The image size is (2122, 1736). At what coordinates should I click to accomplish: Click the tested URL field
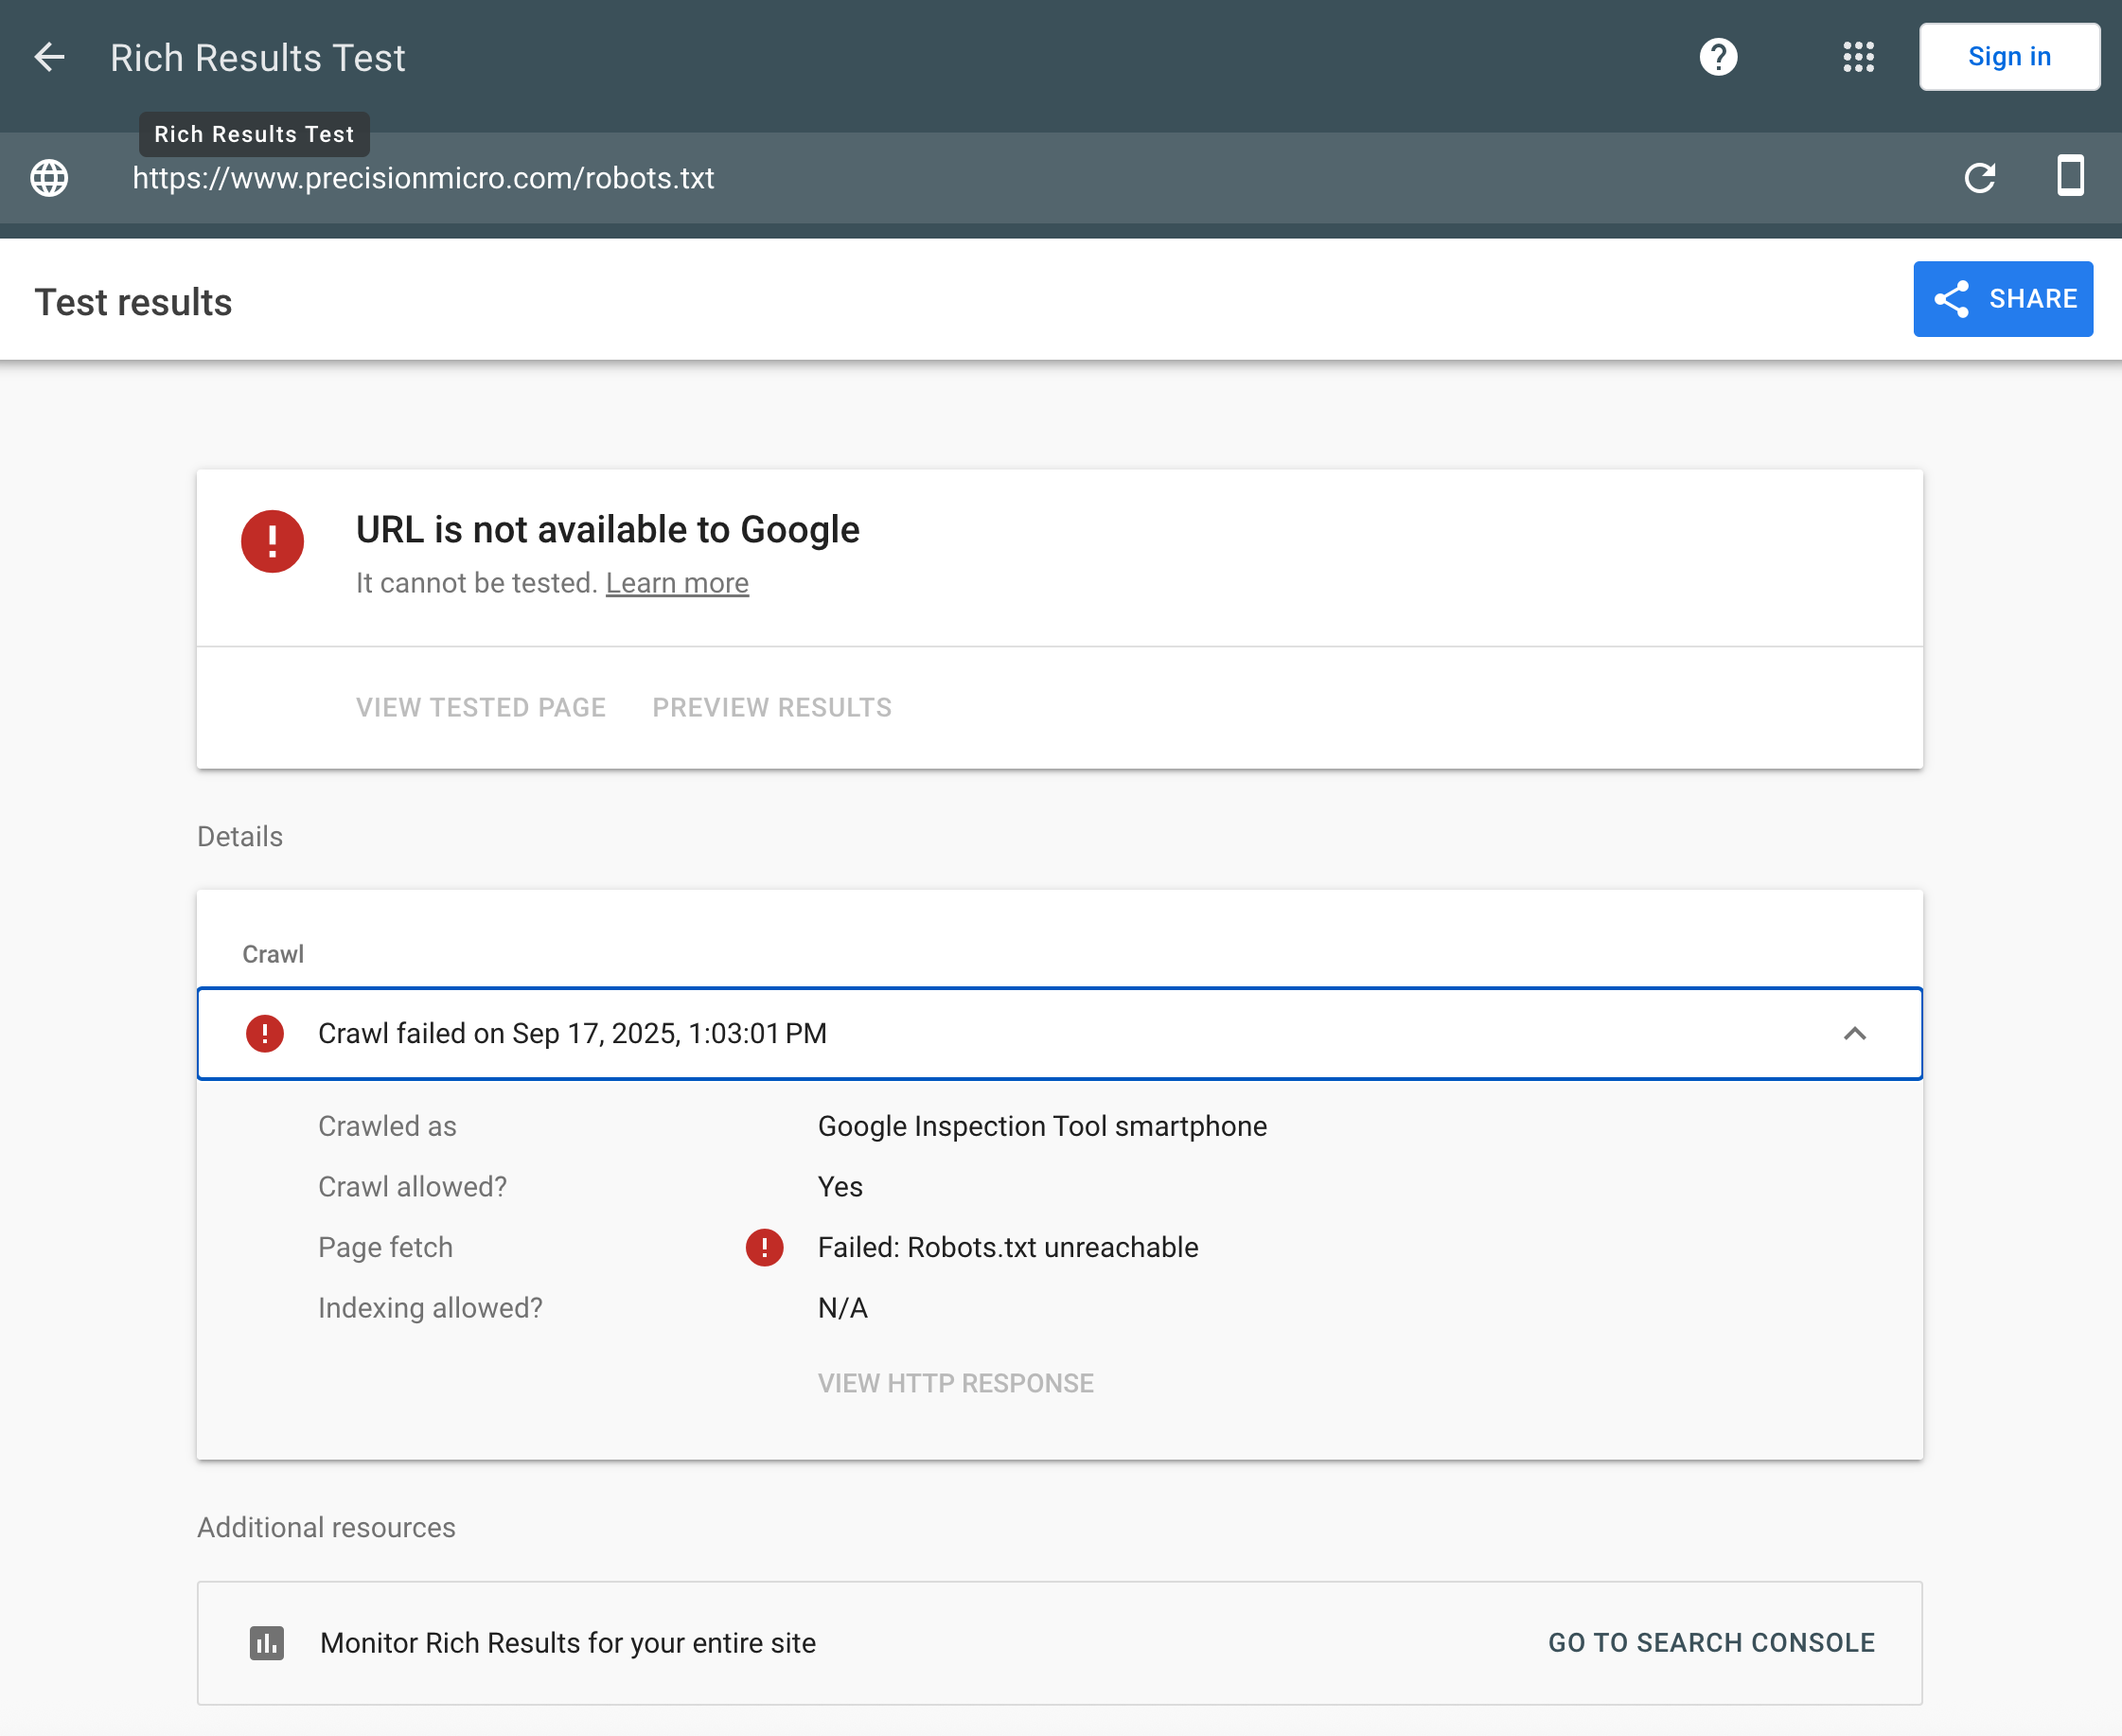coord(423,178)
